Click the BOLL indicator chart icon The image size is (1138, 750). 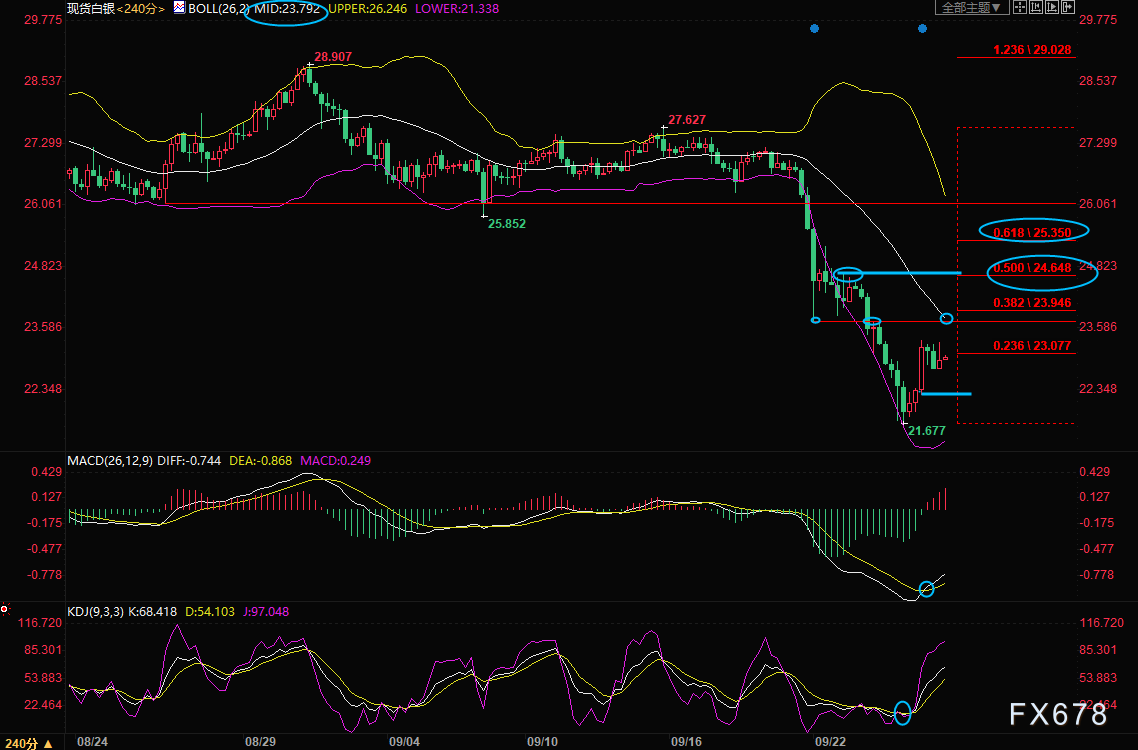(x=179, y=8)
